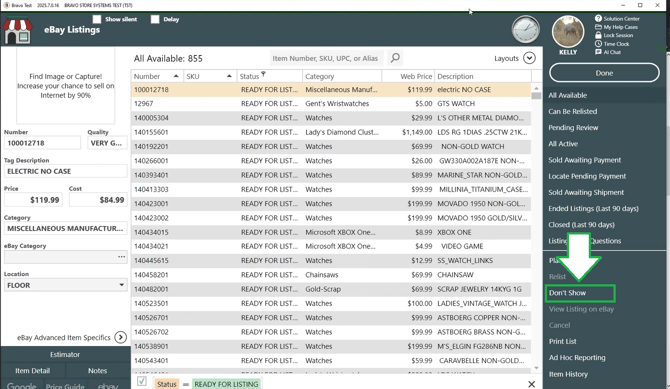Click the Tag Description field

[x=65, y=171]
